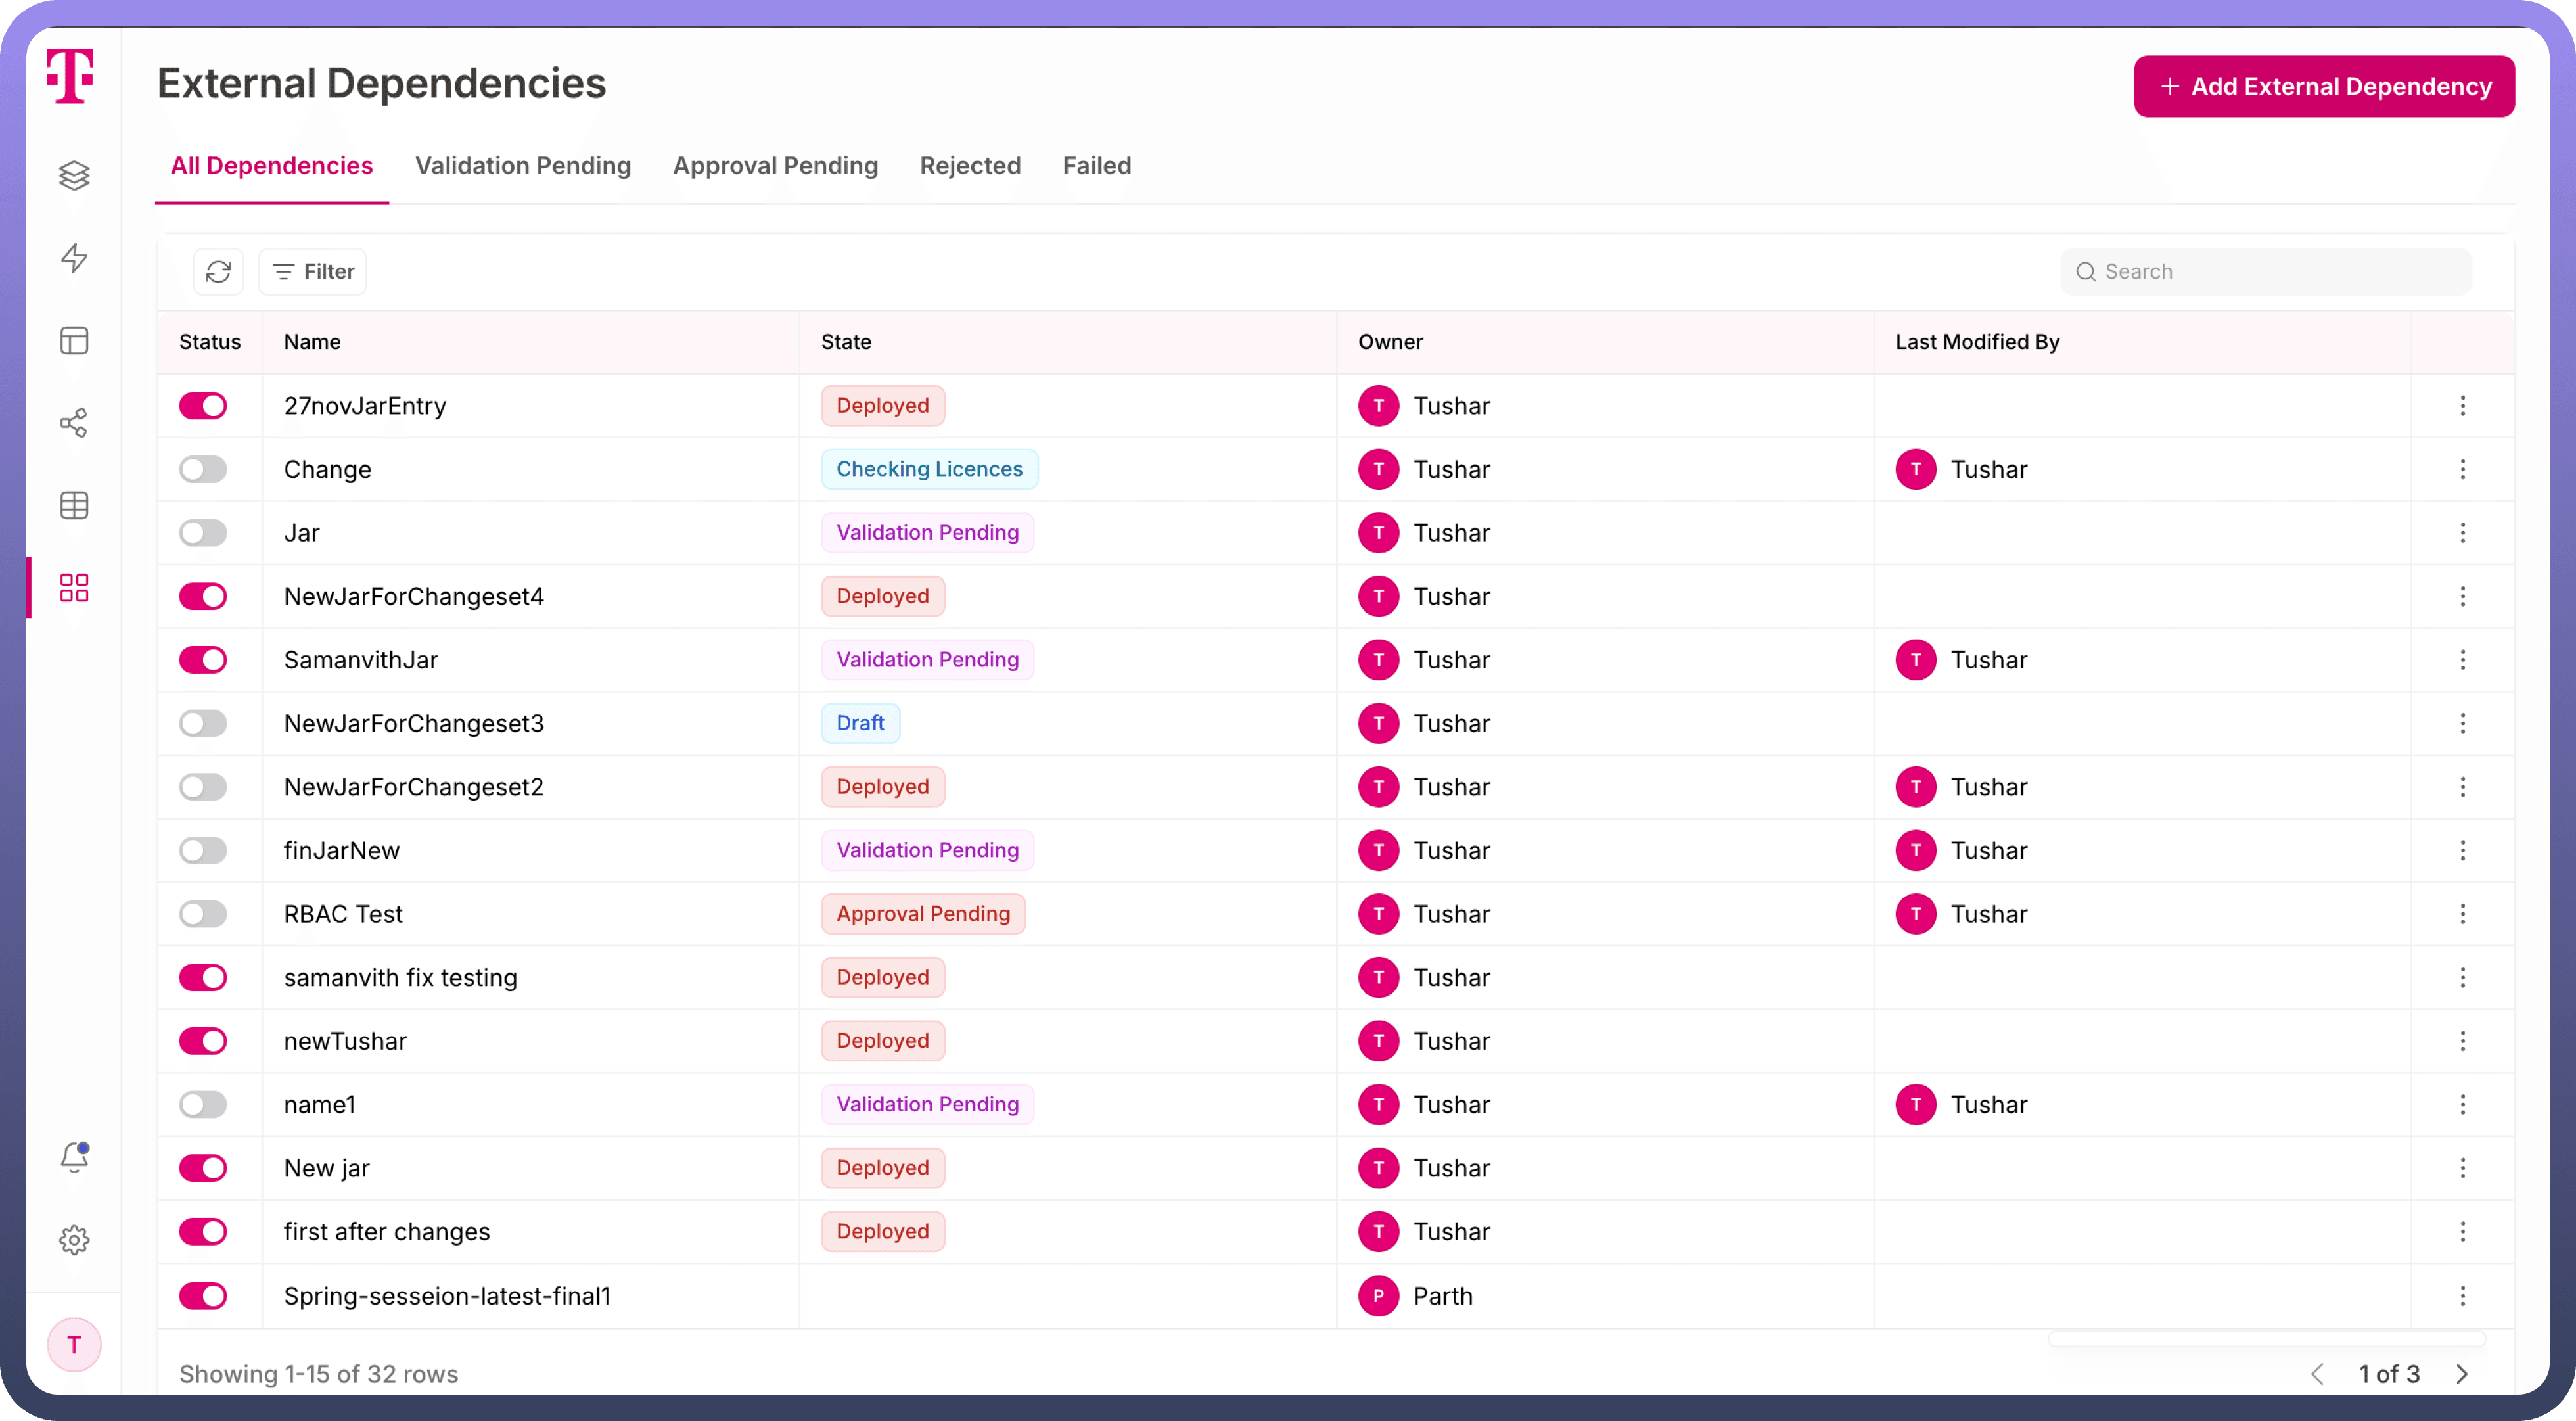Click the lightning bolt sidebar icon
Screen dimensions: 2576x1421
(74, 258)
